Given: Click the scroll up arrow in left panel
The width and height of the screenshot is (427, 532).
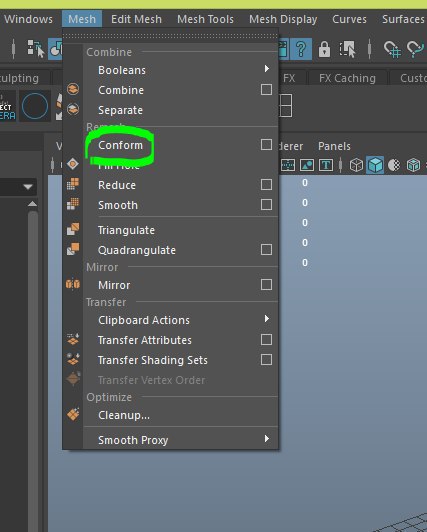Looking at the screenshot, I should coord(33,204).
